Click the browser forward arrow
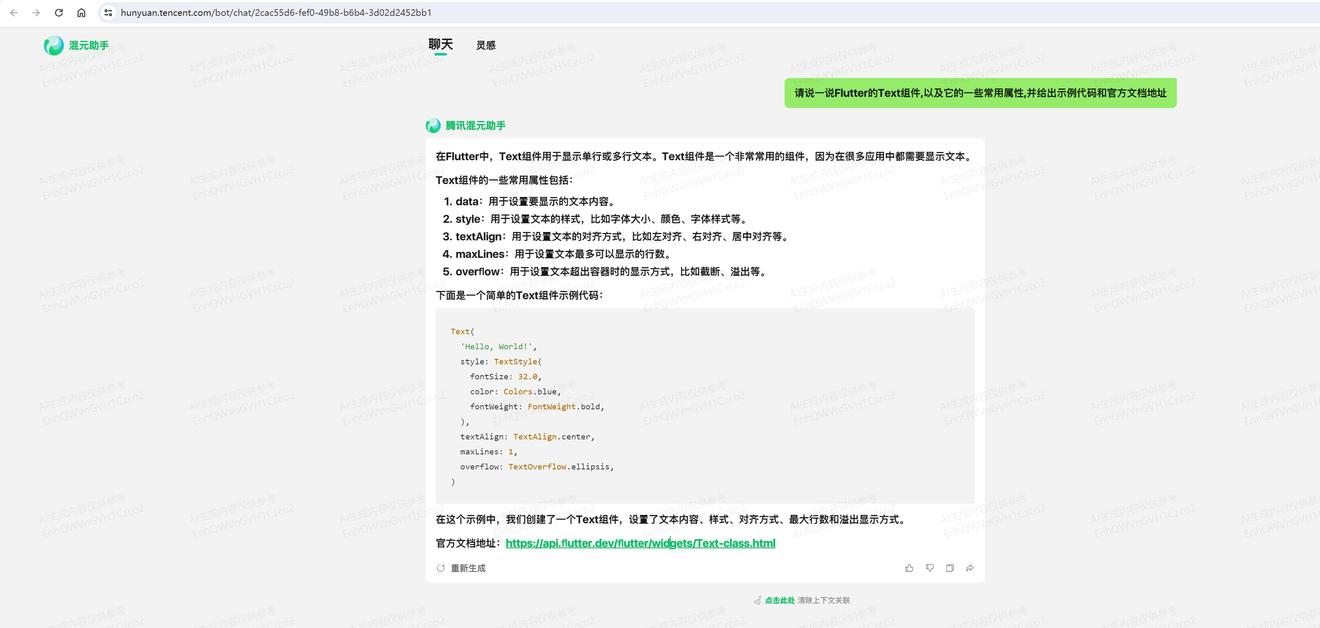 coord(36,13)
